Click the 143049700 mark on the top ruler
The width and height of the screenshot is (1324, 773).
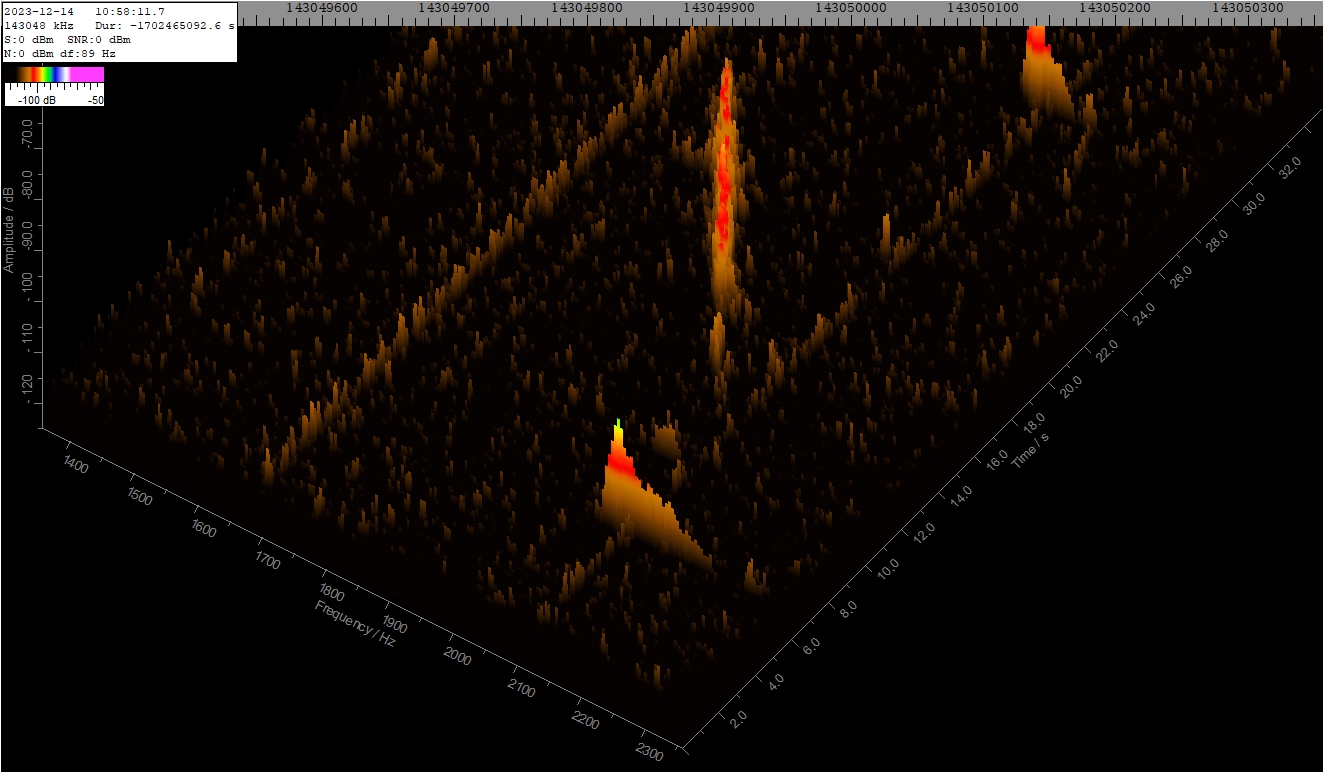453,7
